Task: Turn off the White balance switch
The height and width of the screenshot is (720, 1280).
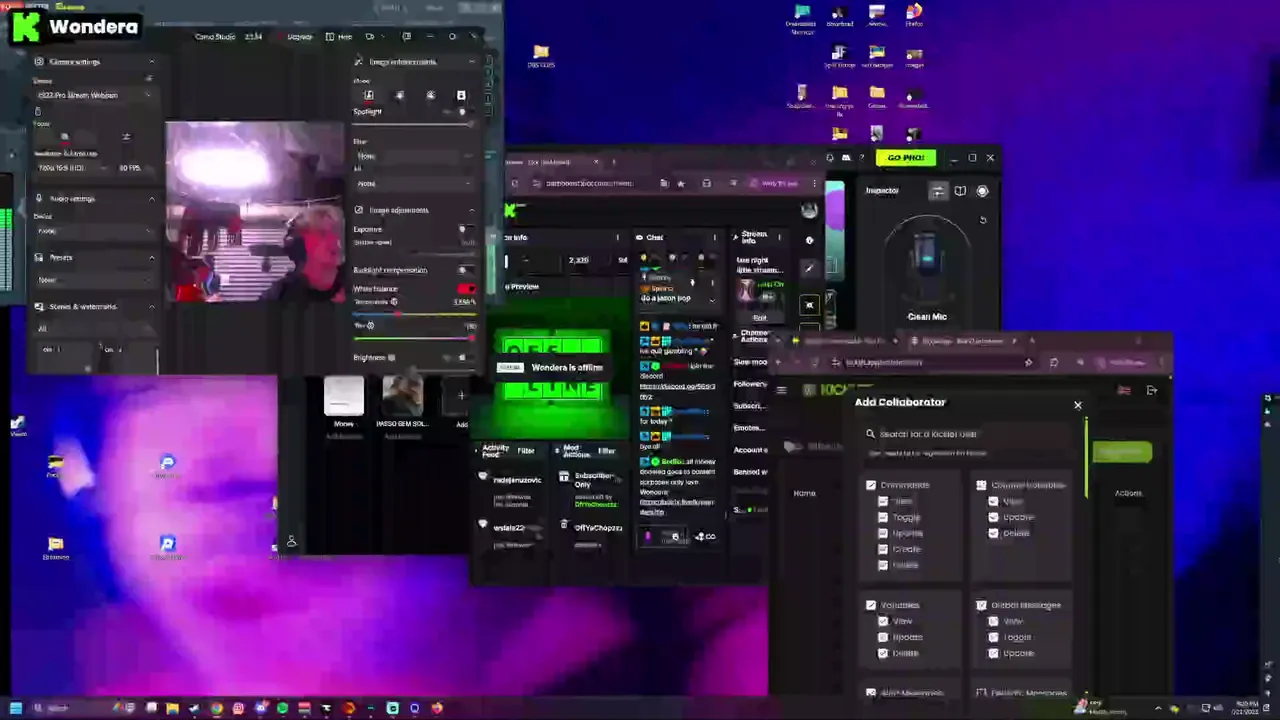Action: point(465,289)
